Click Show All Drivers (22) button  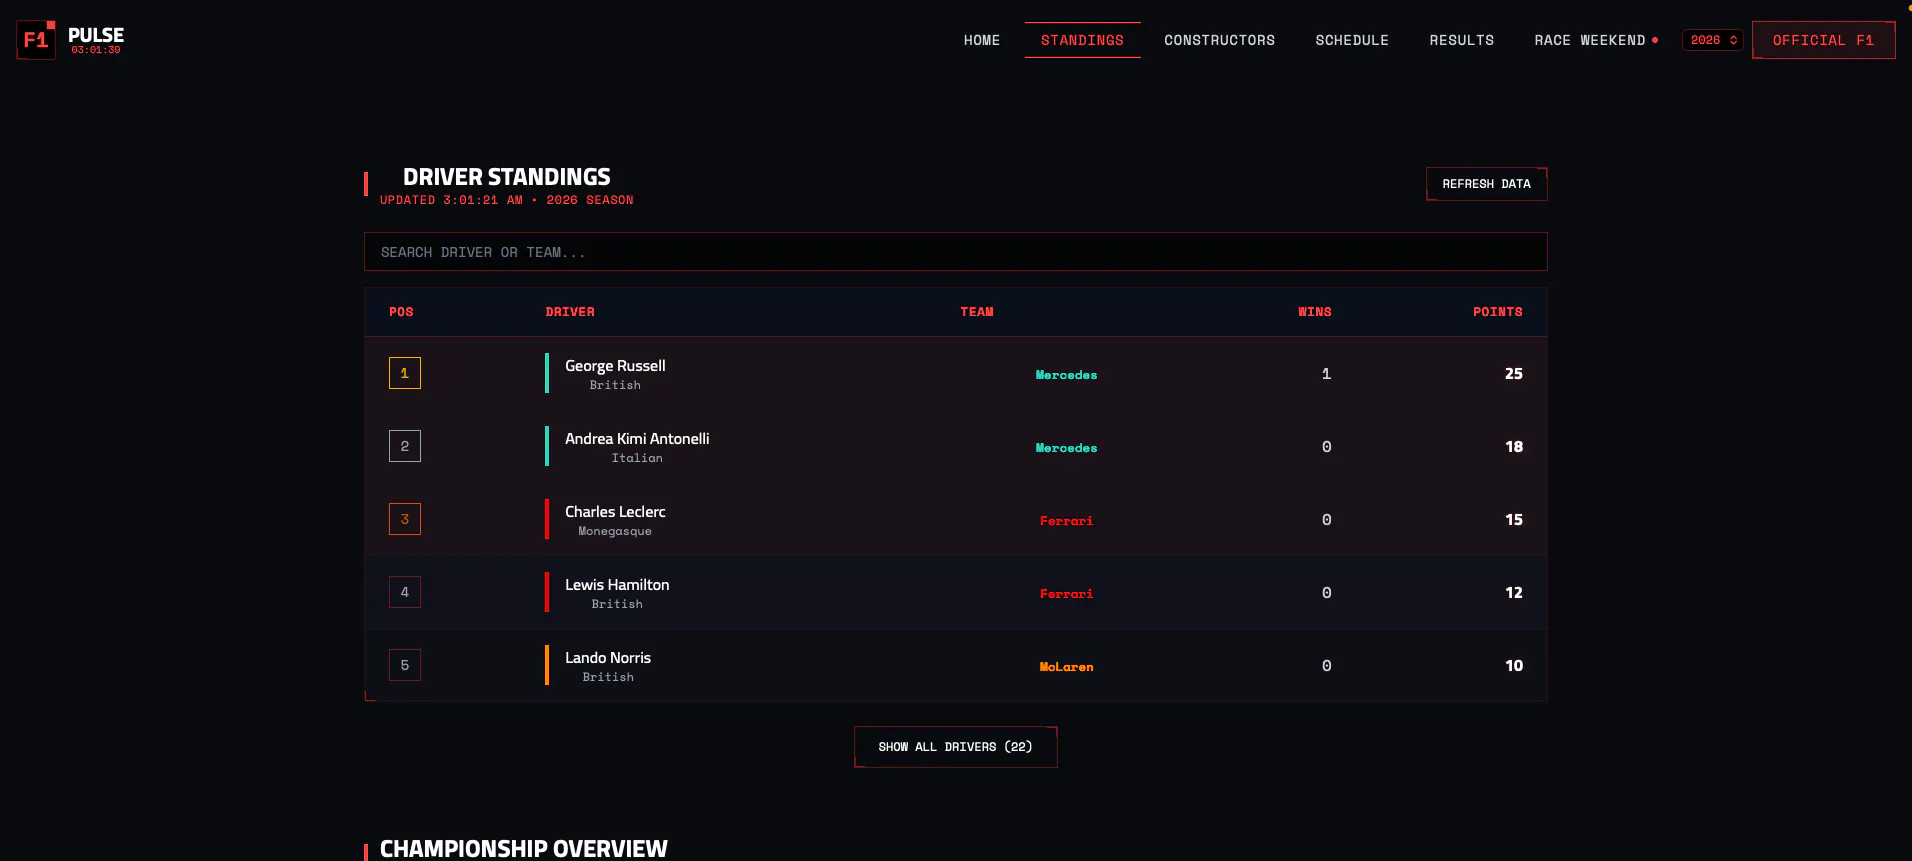pyautogui.click(x=955, y=747)
